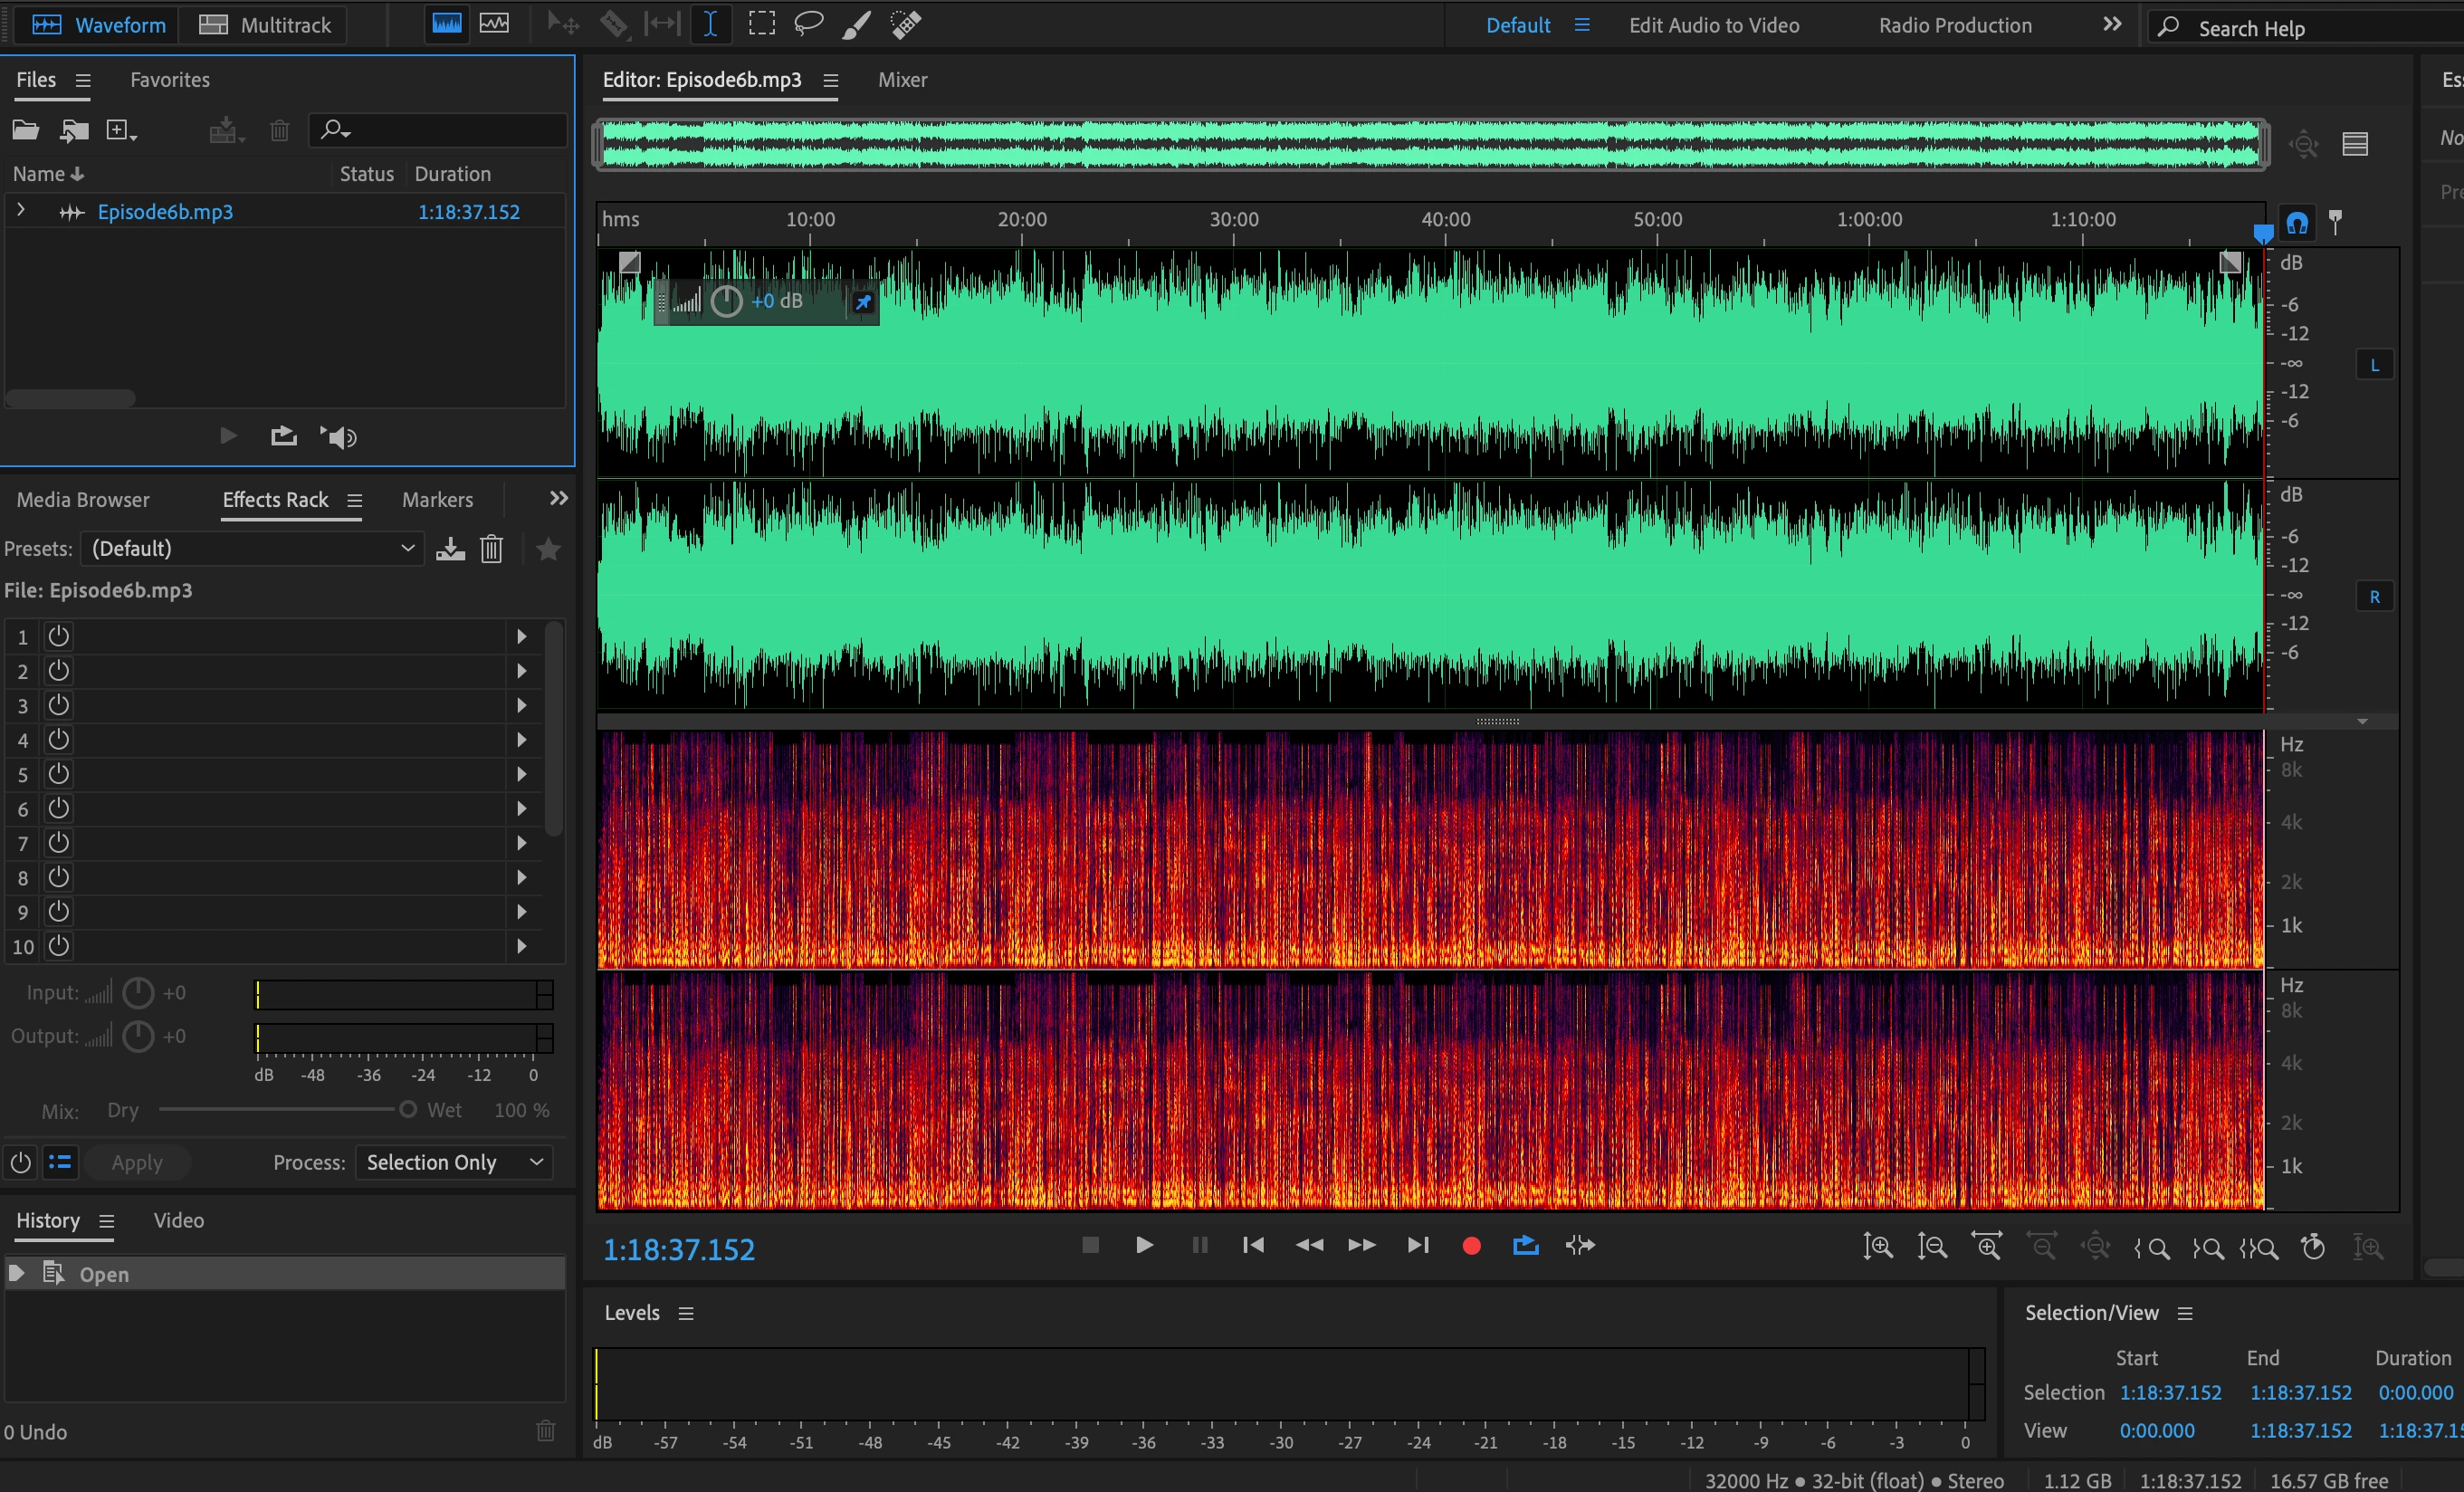Expand the Episode6b.mp3 file entry

21,211
